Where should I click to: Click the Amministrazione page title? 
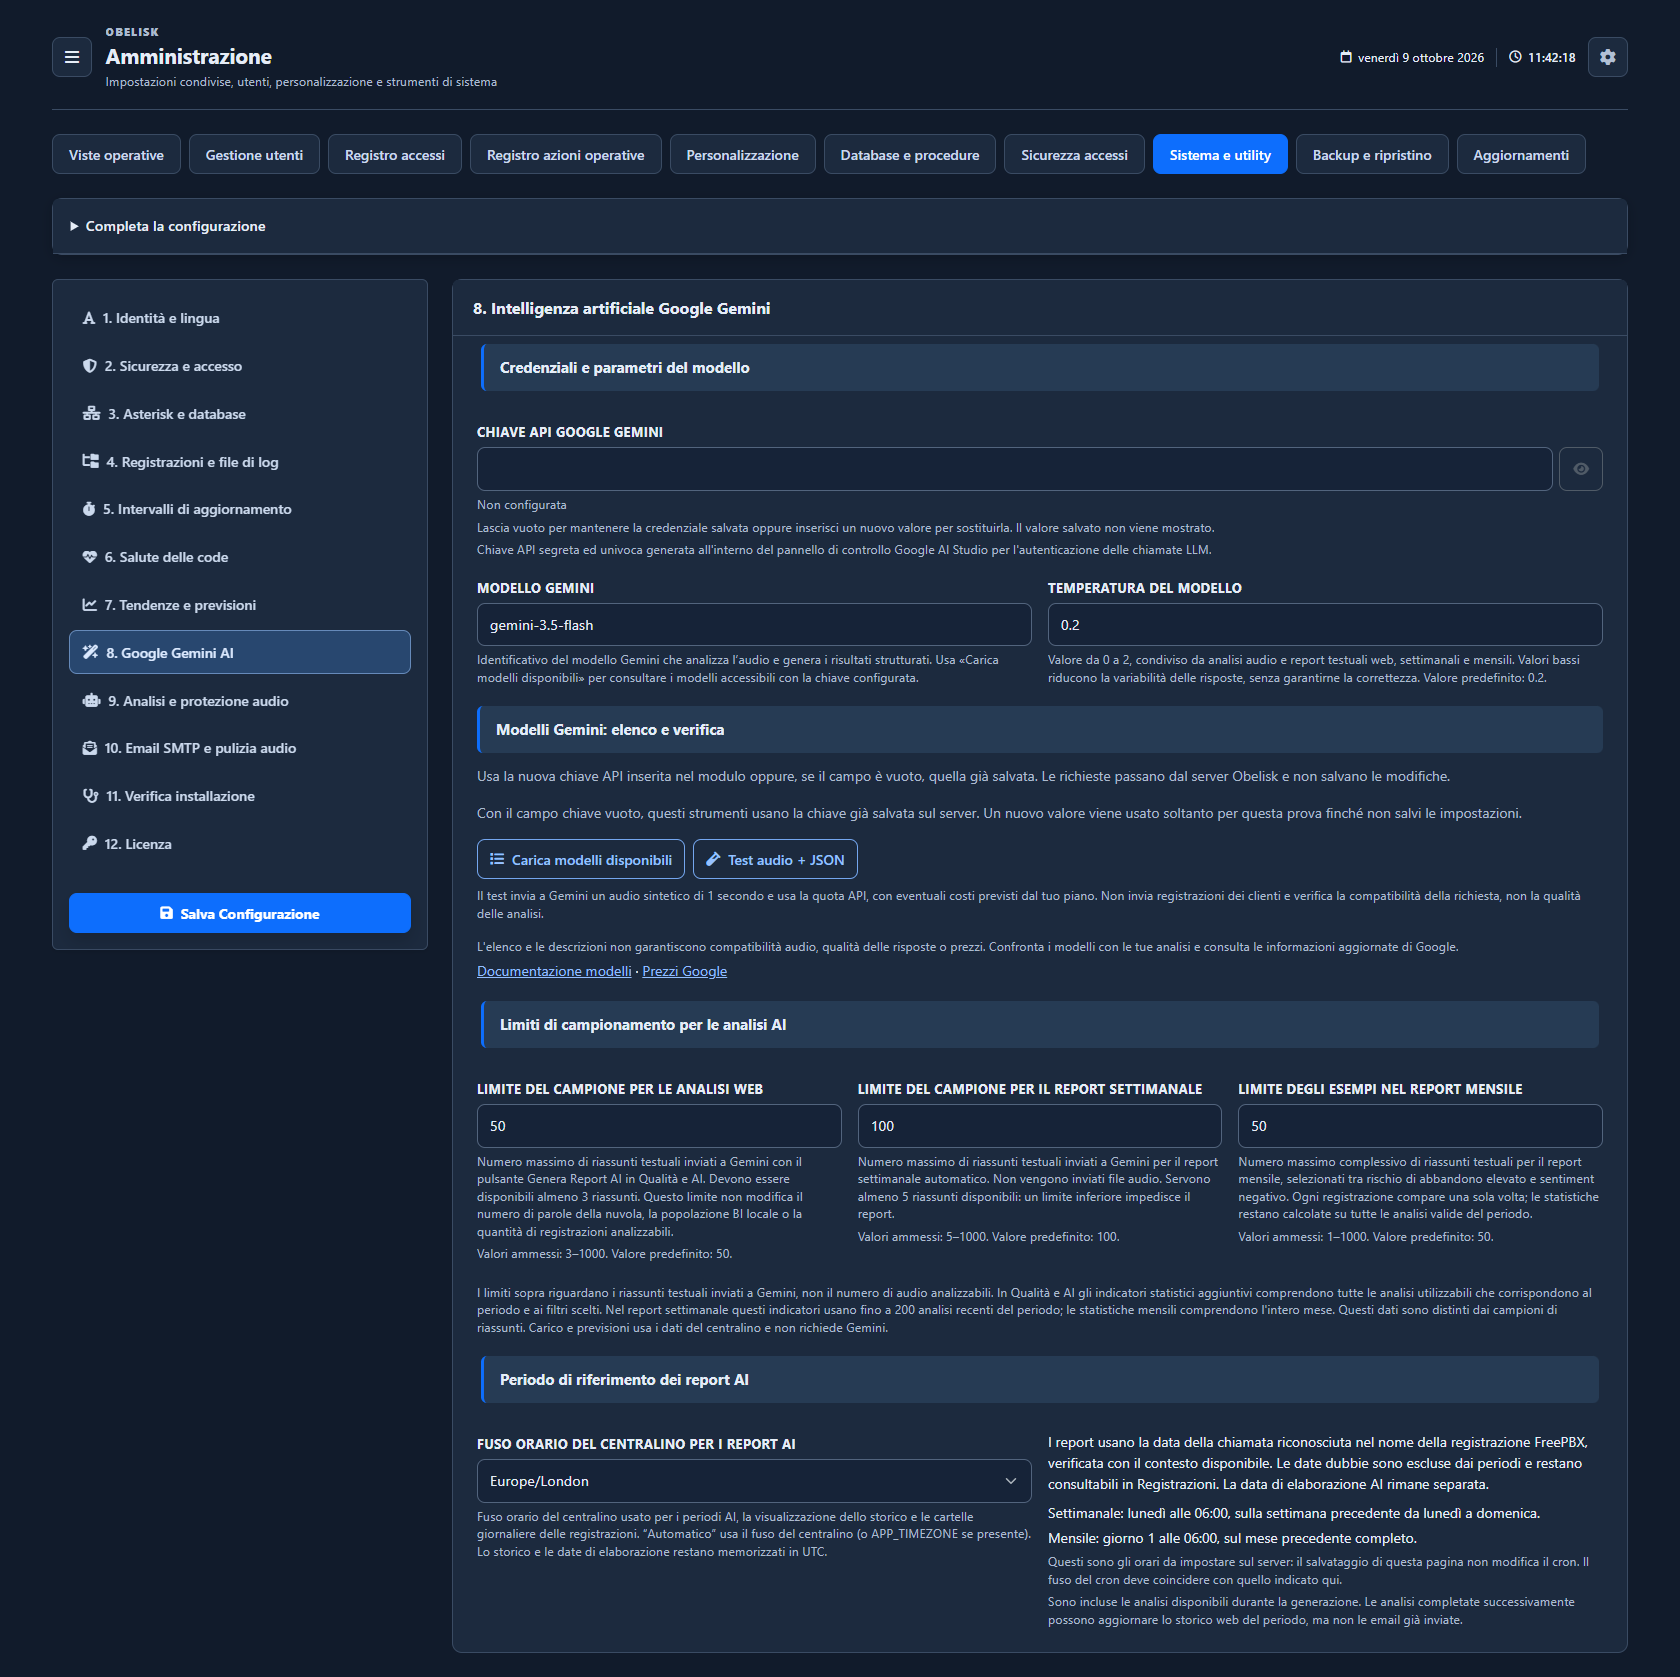coord(189,57)
